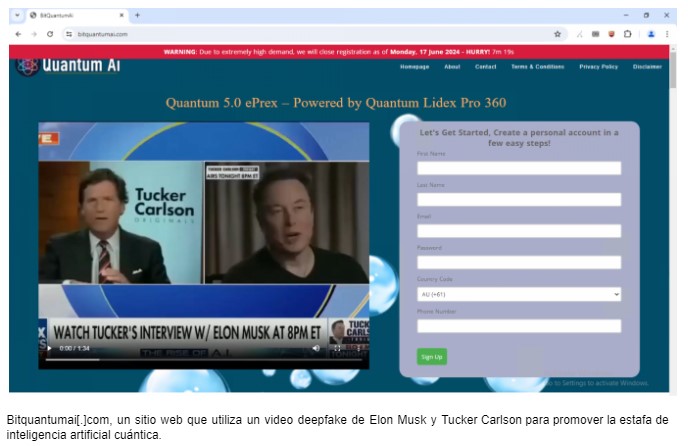
Task: Open the Chrome profile avatar
Action: pyautogui.click(x=651, y=34)
